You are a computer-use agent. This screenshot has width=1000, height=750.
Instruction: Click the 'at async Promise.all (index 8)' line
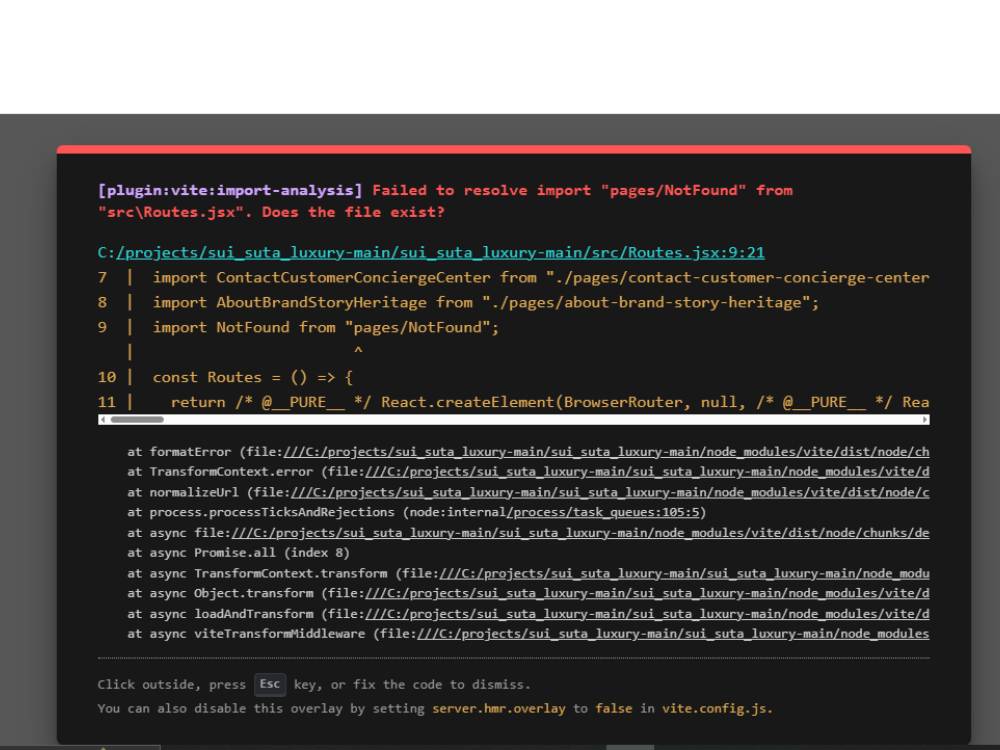[238, 553]
